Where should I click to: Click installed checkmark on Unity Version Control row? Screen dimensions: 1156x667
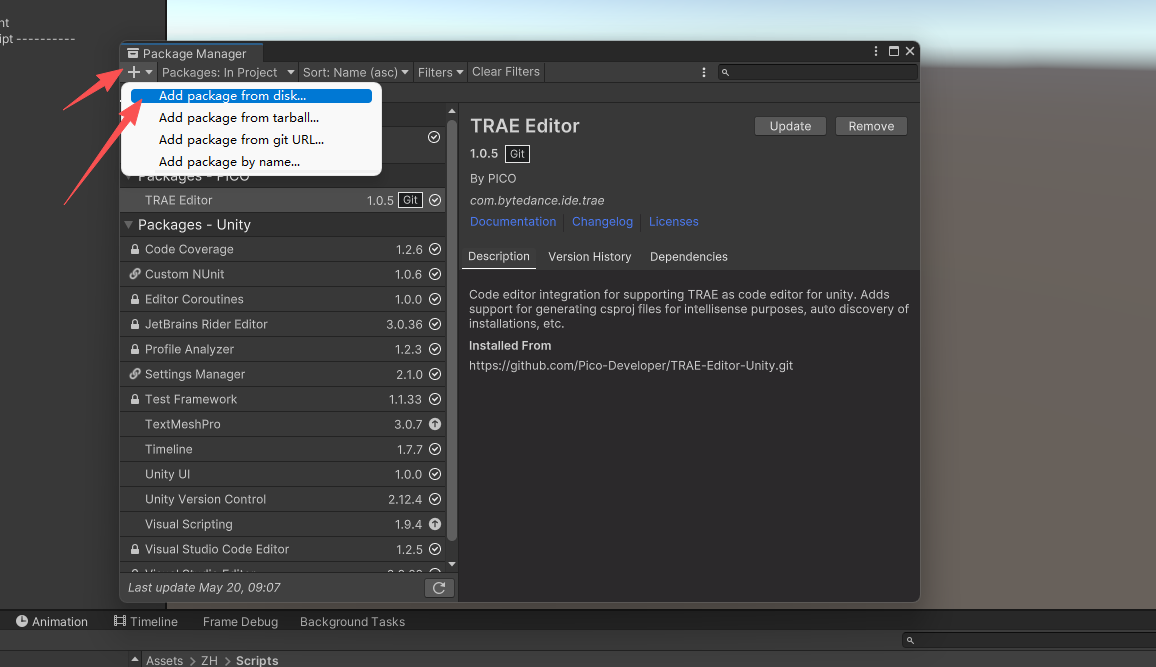(x=435, y=499)
